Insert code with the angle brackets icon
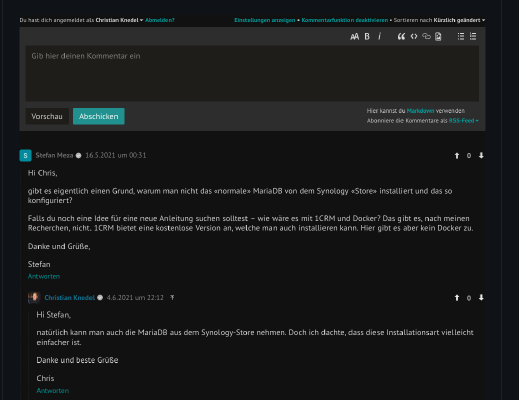 point(414,36)
